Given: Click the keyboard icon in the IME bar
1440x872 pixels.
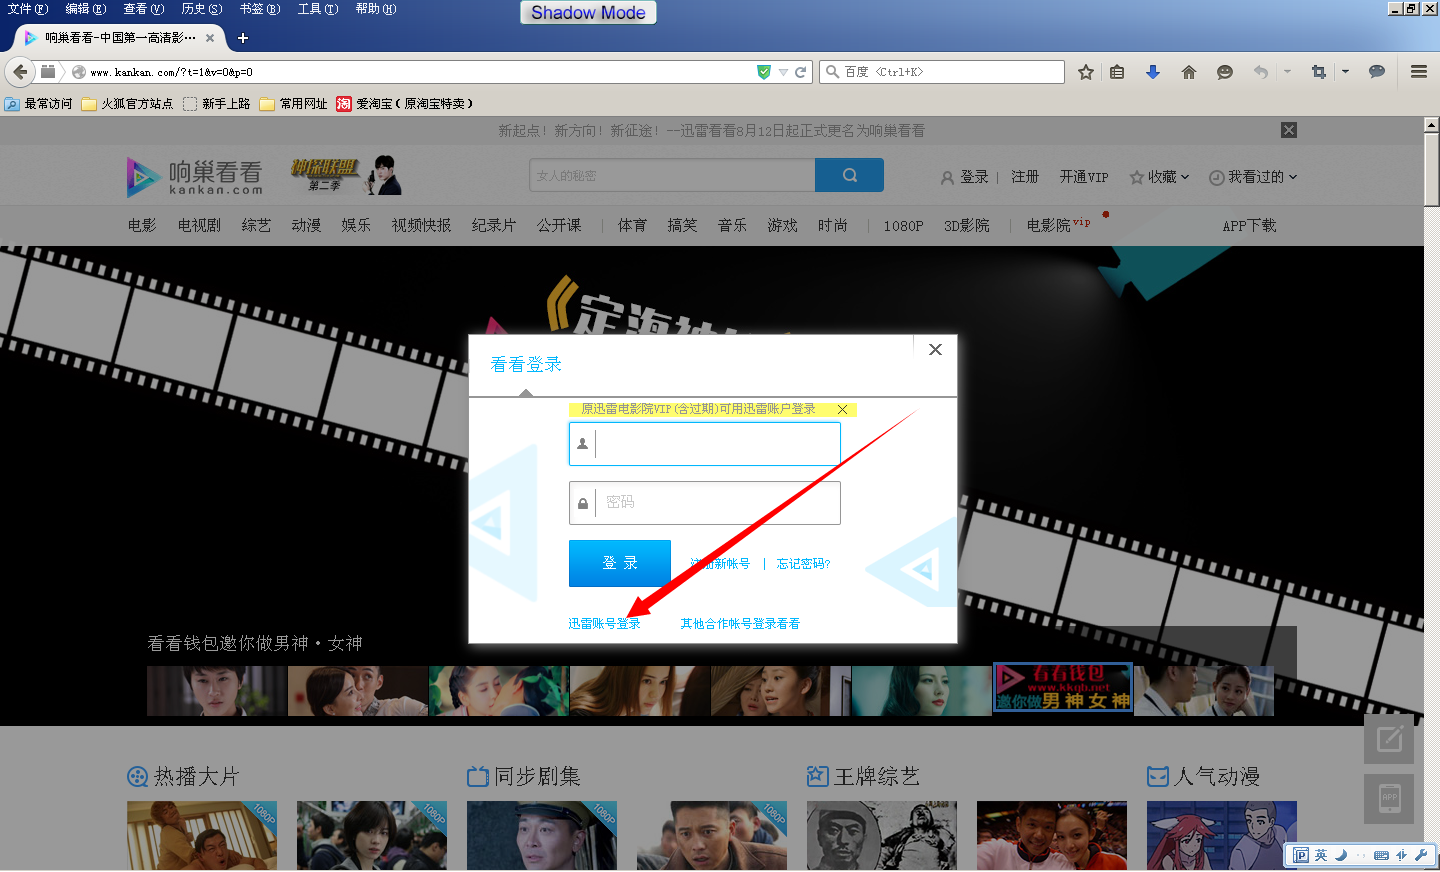Looking at the screenshot, I should click(1381, 855).
